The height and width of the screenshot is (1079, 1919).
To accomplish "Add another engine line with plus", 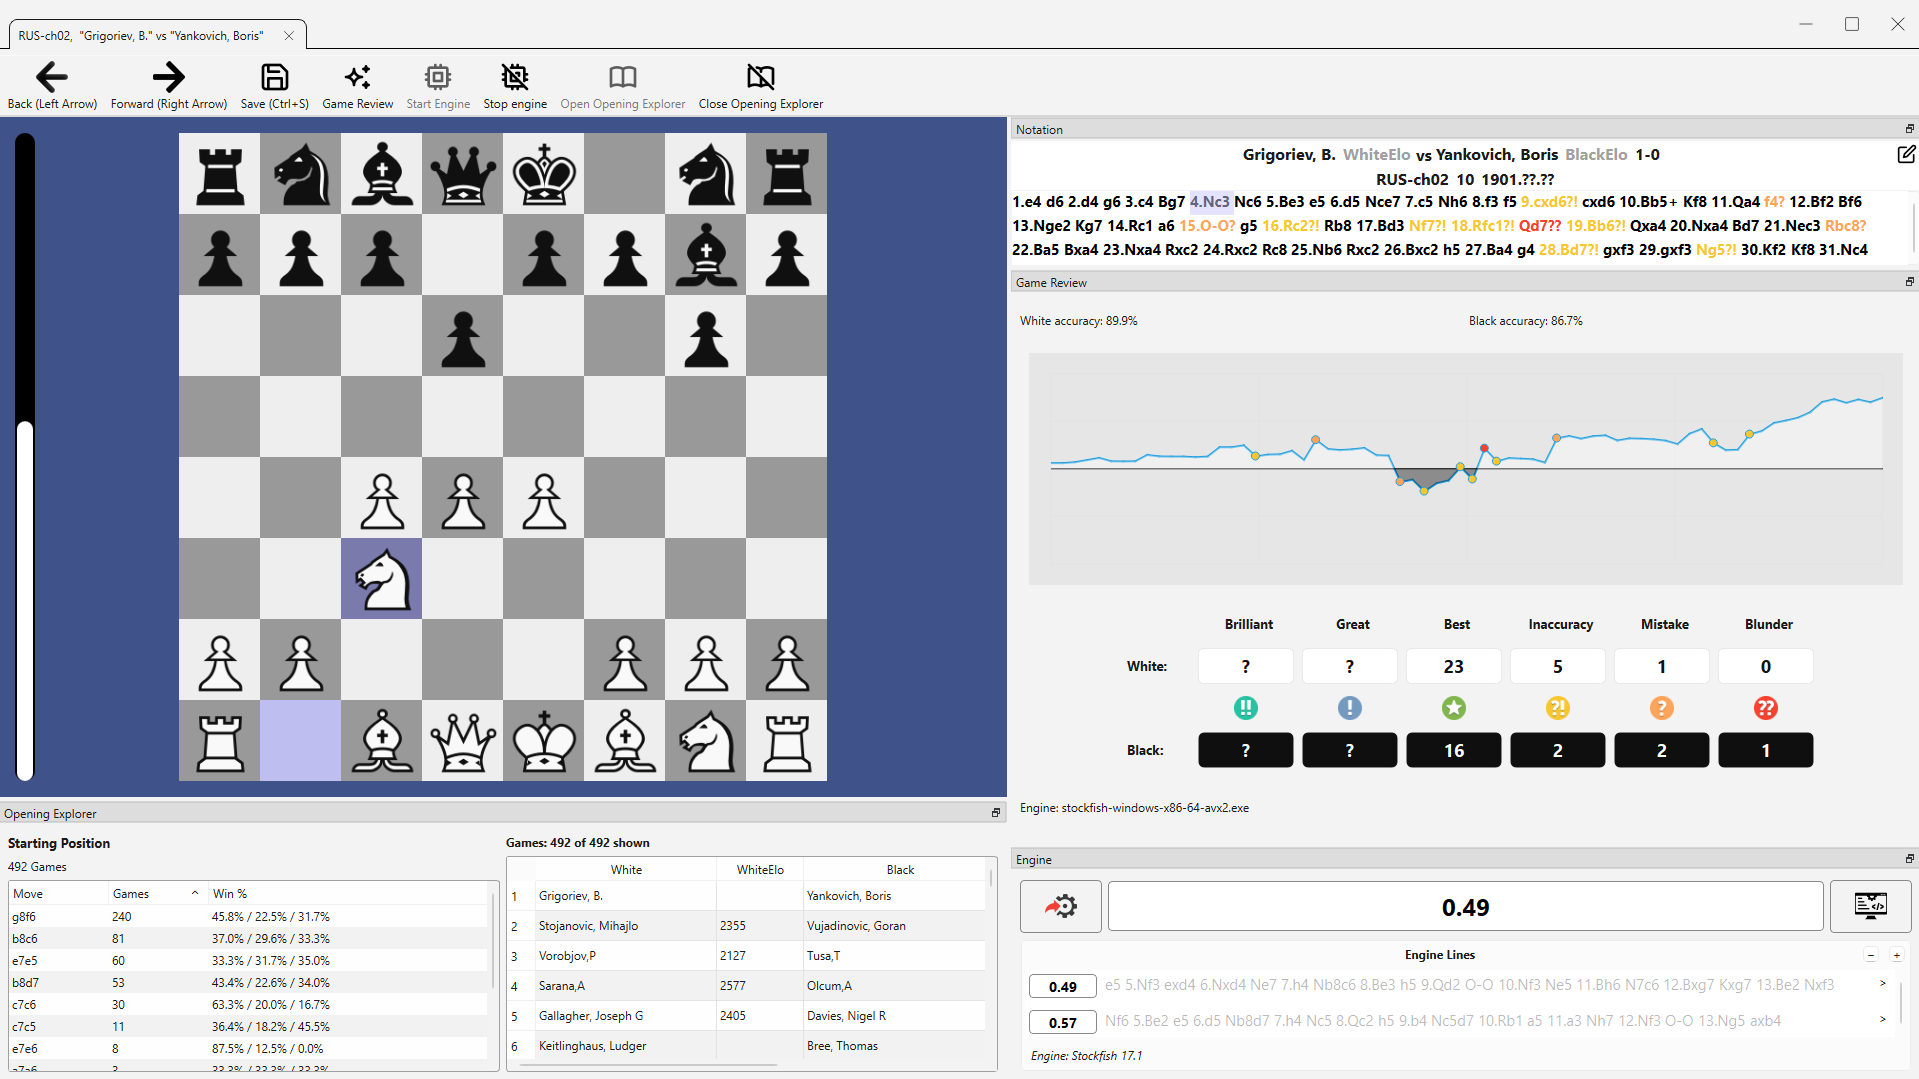I will (1896, 955).
